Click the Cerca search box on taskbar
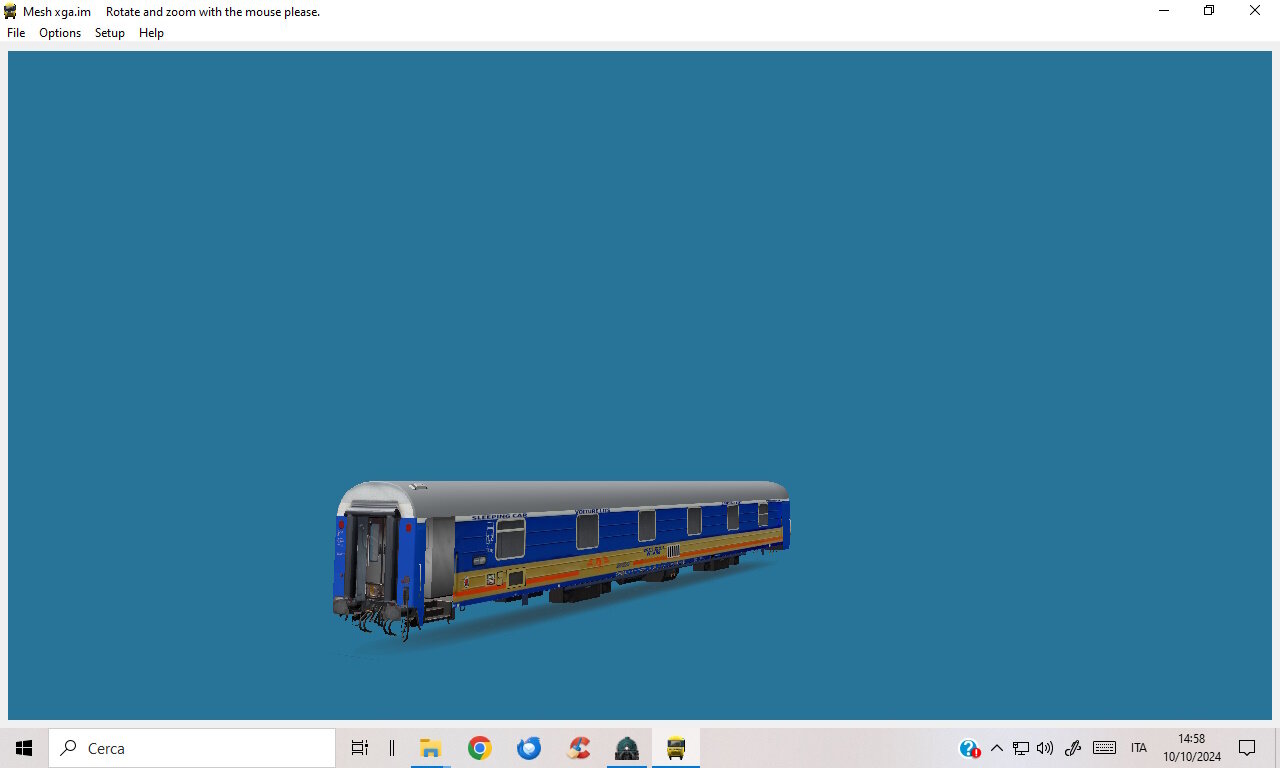 [x=192, y=748]
